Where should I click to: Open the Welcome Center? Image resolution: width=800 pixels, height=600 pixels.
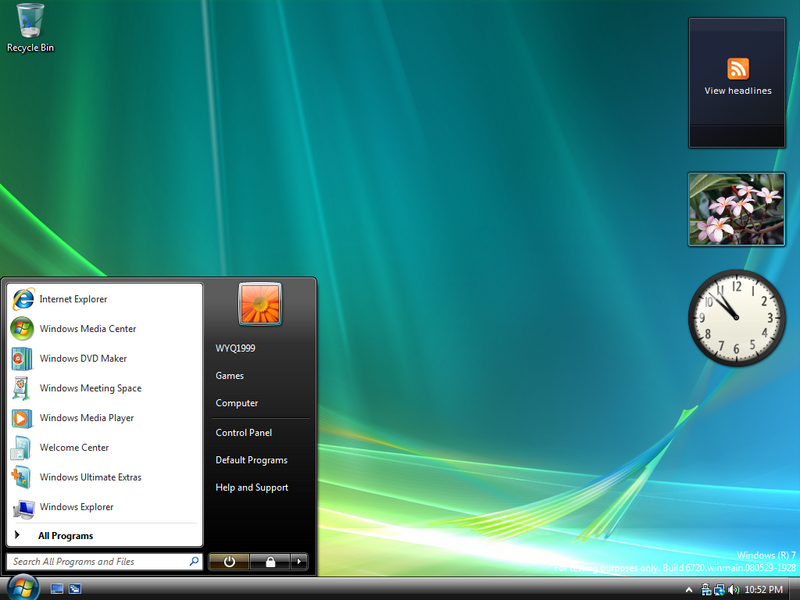point(74,448)
